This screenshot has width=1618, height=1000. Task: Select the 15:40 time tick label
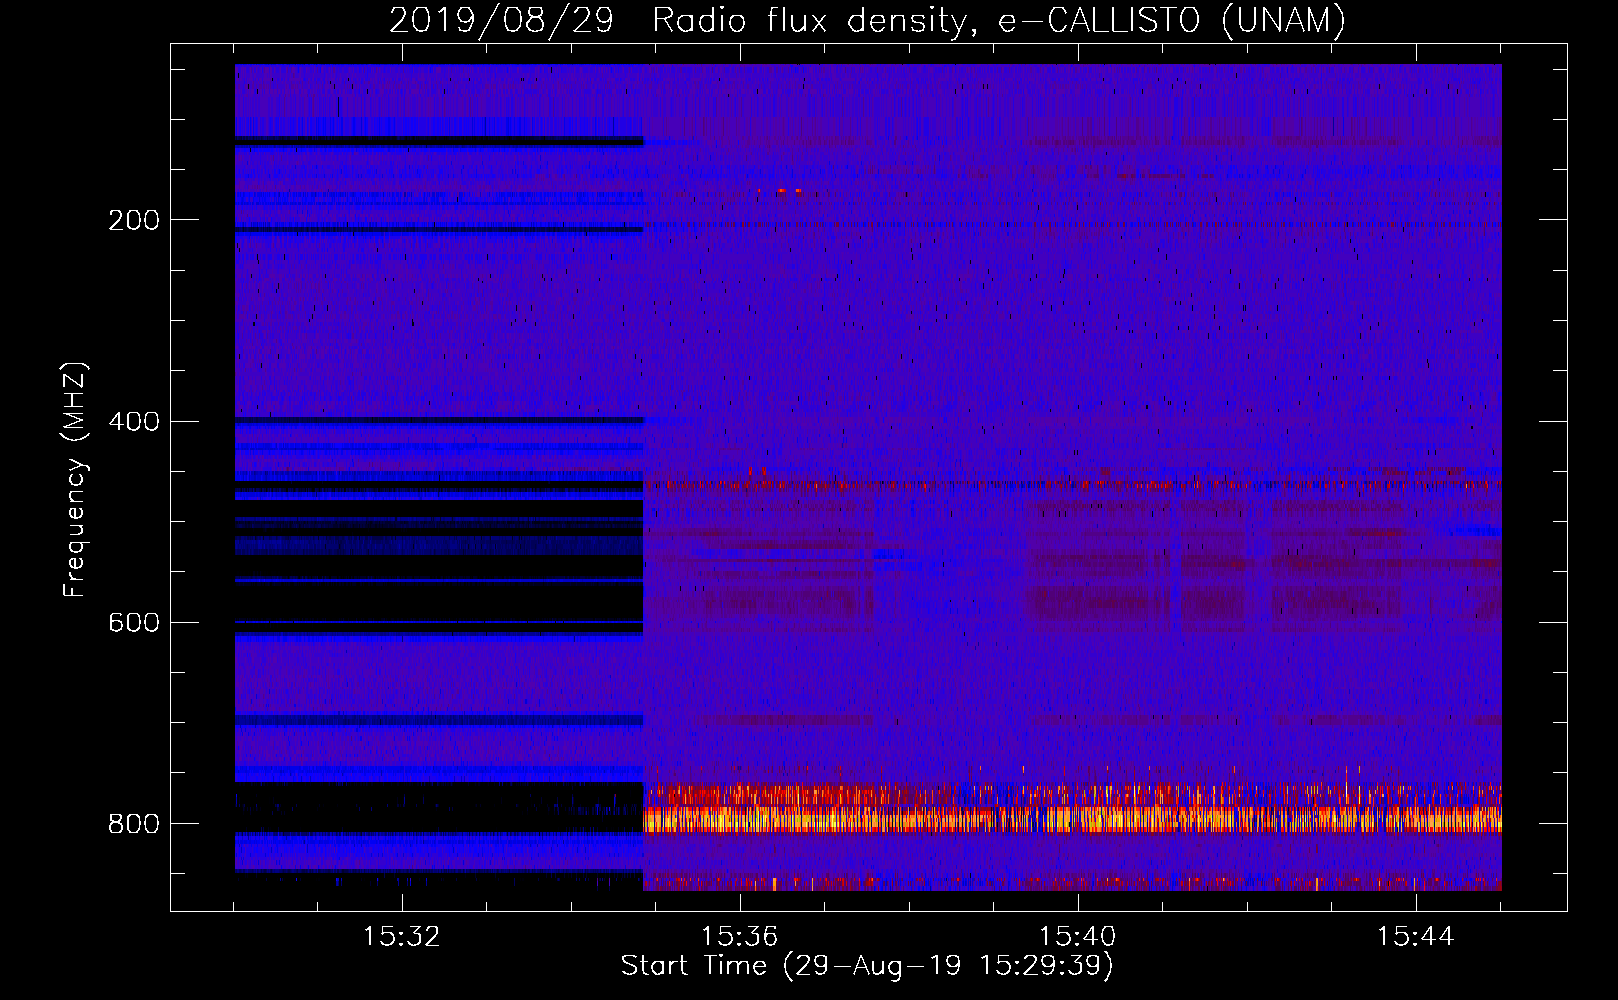[1077, 937]
